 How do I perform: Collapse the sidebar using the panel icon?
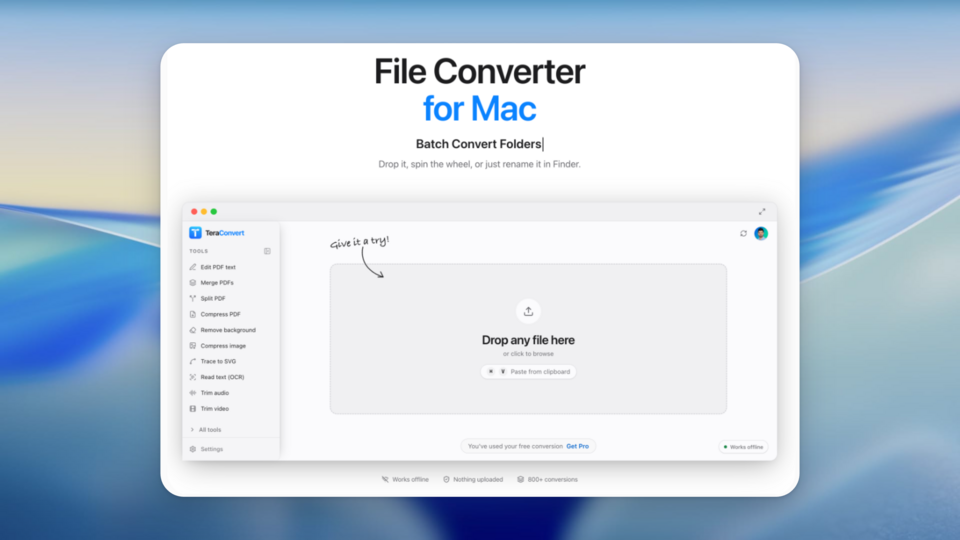tap(267, 251)
